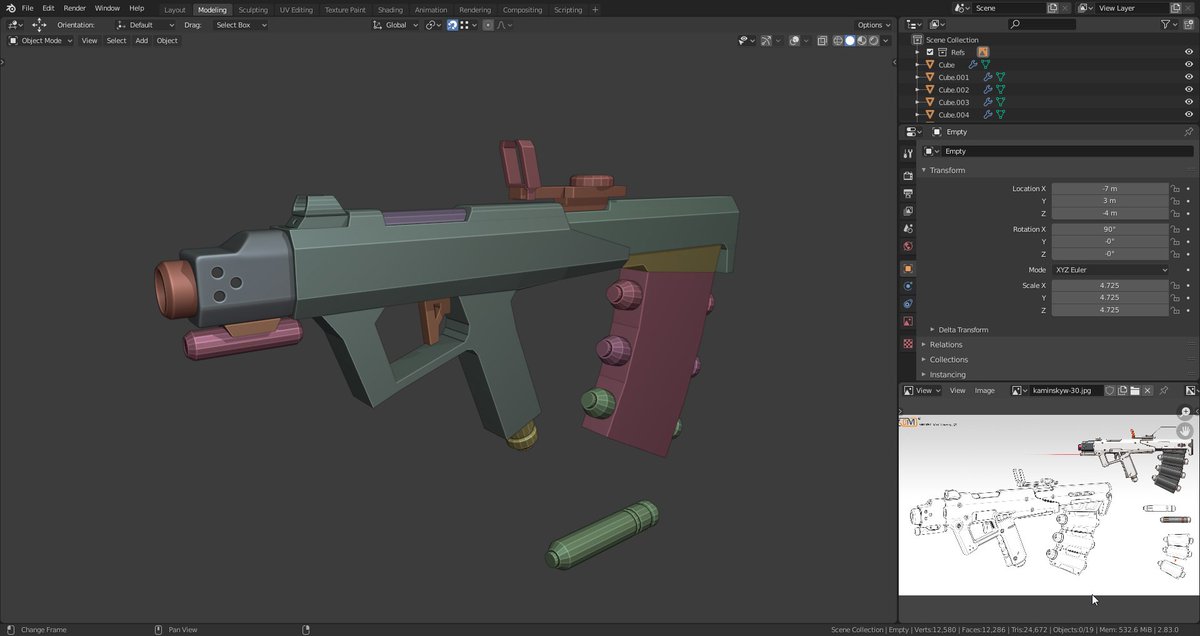1200x636 pixels.
Task: Switch to the UV Editing workspace tab
Action: click(296, 10)
